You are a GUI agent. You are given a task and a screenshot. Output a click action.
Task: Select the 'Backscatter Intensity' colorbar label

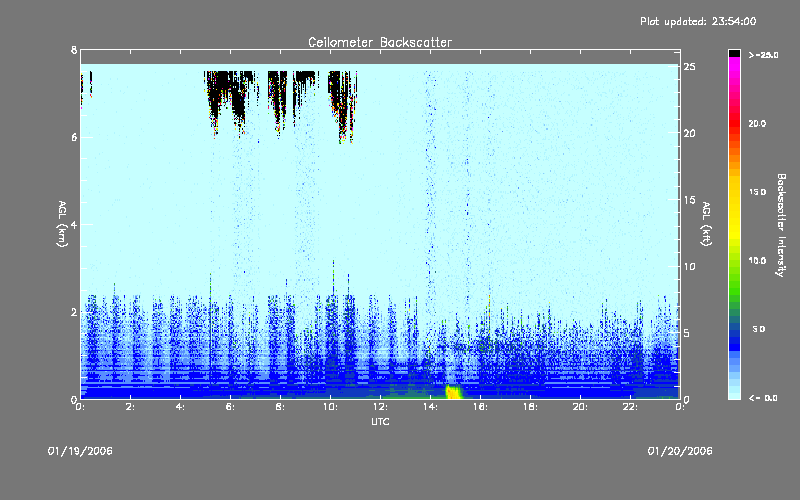781,225
